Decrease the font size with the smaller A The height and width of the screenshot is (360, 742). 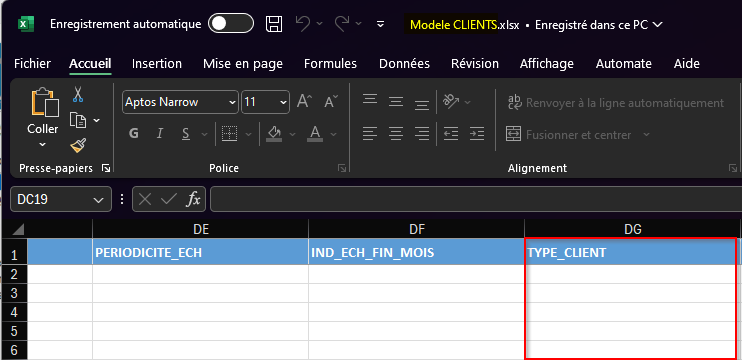pos(331,101)
